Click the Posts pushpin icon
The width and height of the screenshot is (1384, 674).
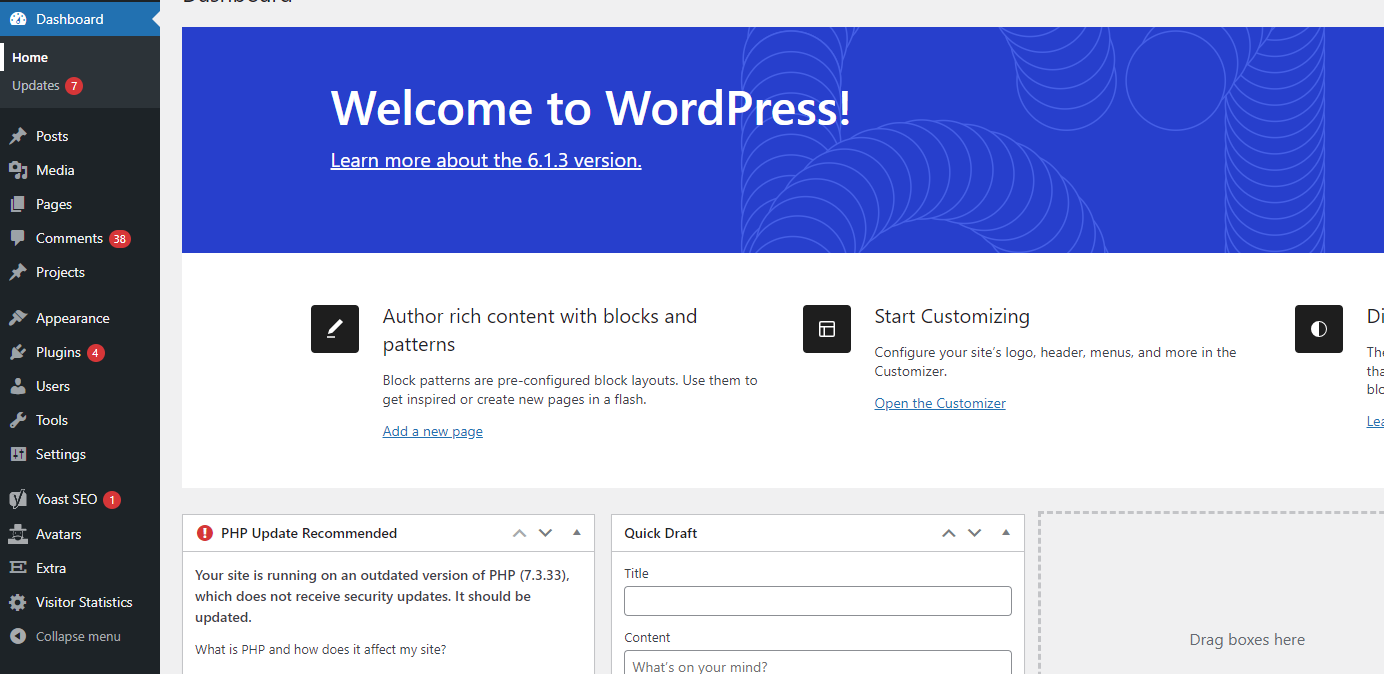click(x=18, y=136)
